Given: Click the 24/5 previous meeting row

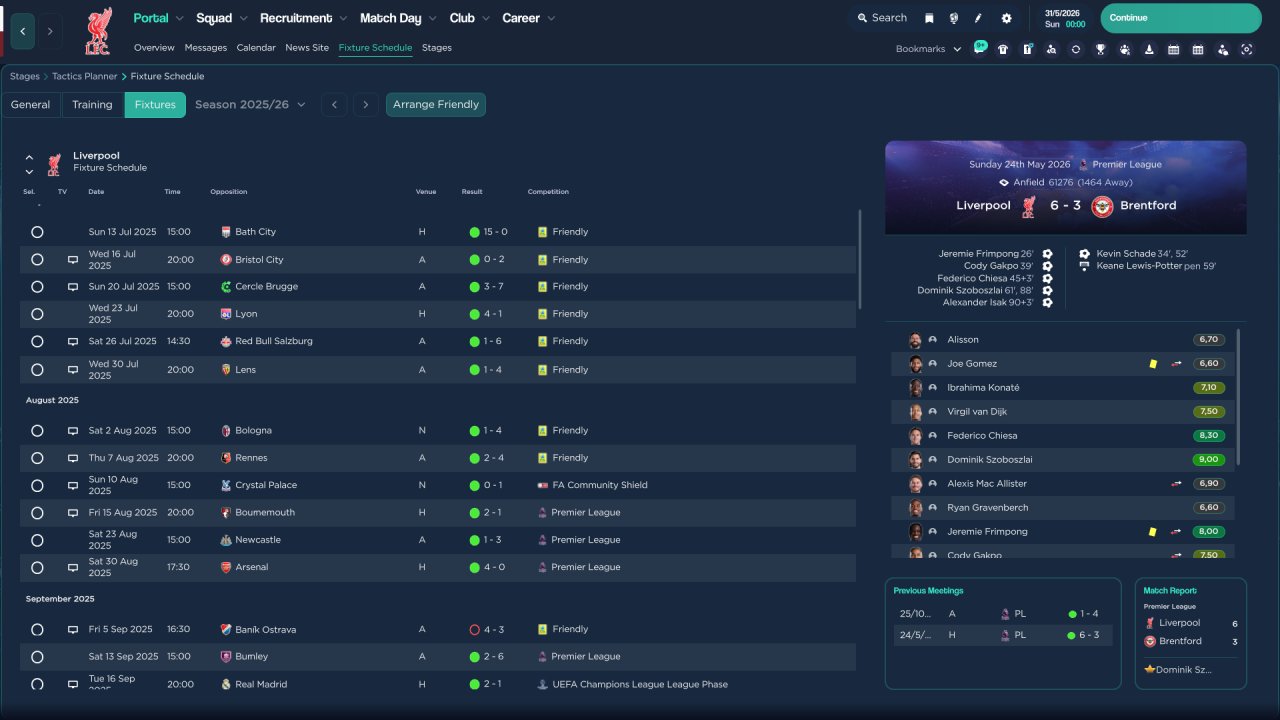Looking at the screenshot, I should [x=1003, y=635].
